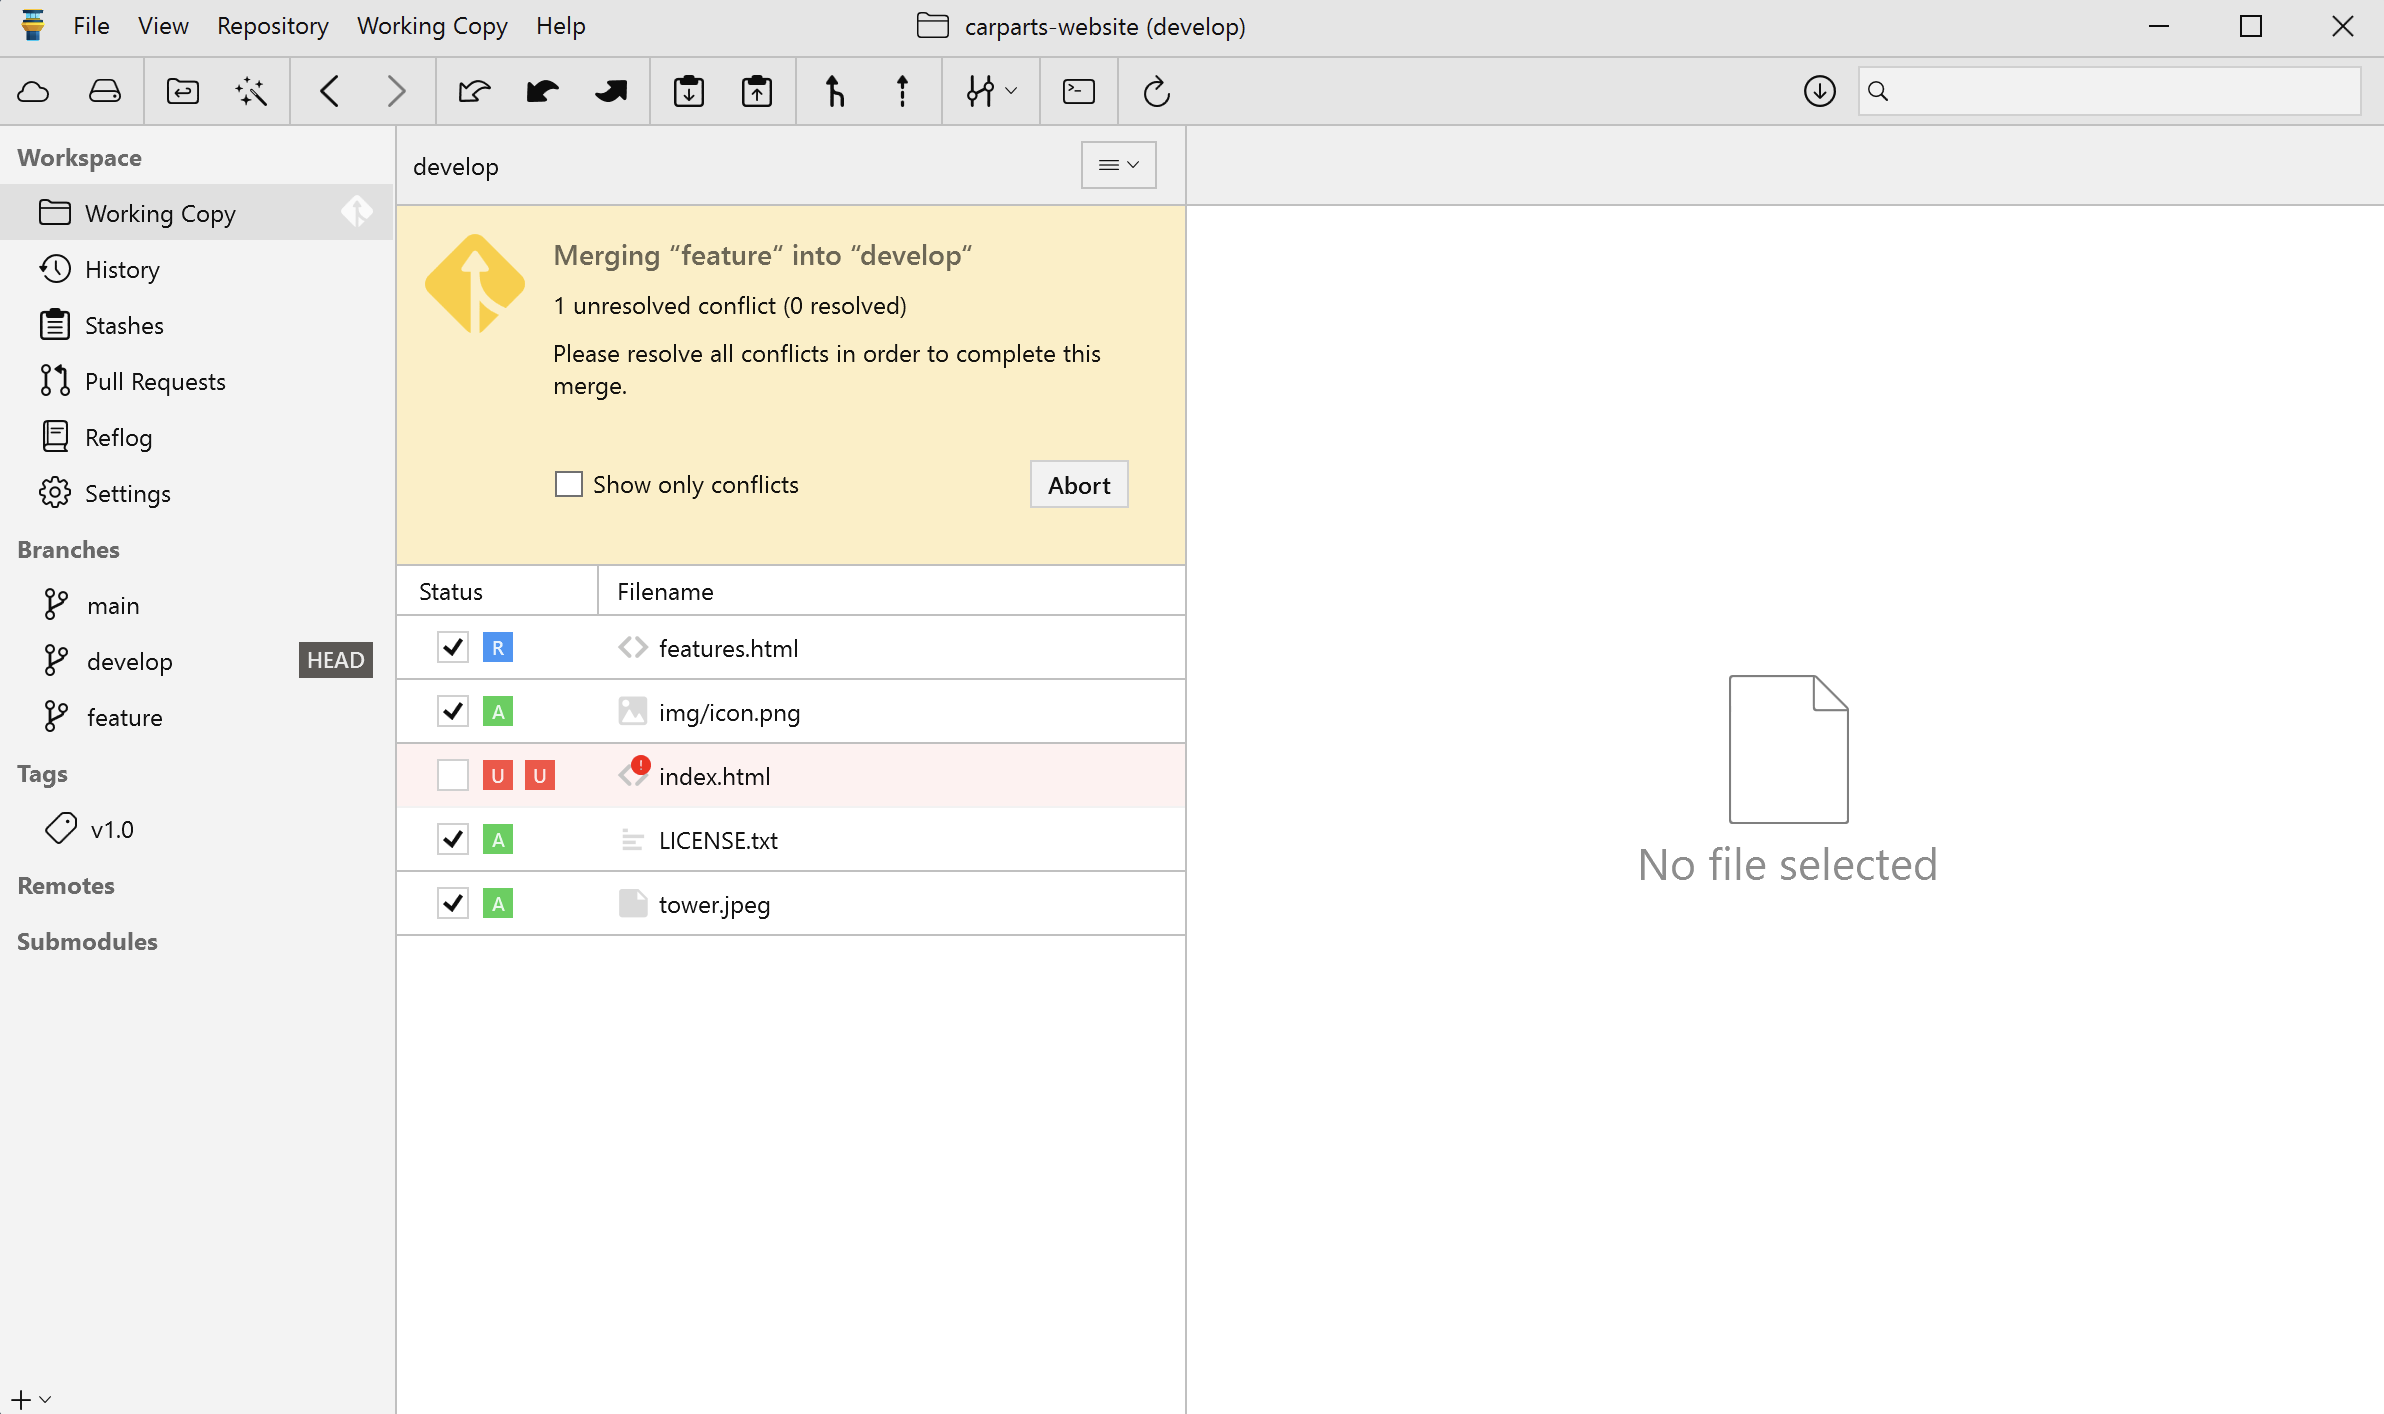Image resolution: width=2384 pixels, height=1414 pixels.
Task: Click the Quick Actions magic wand icon
Action: [x=251, y=92]
